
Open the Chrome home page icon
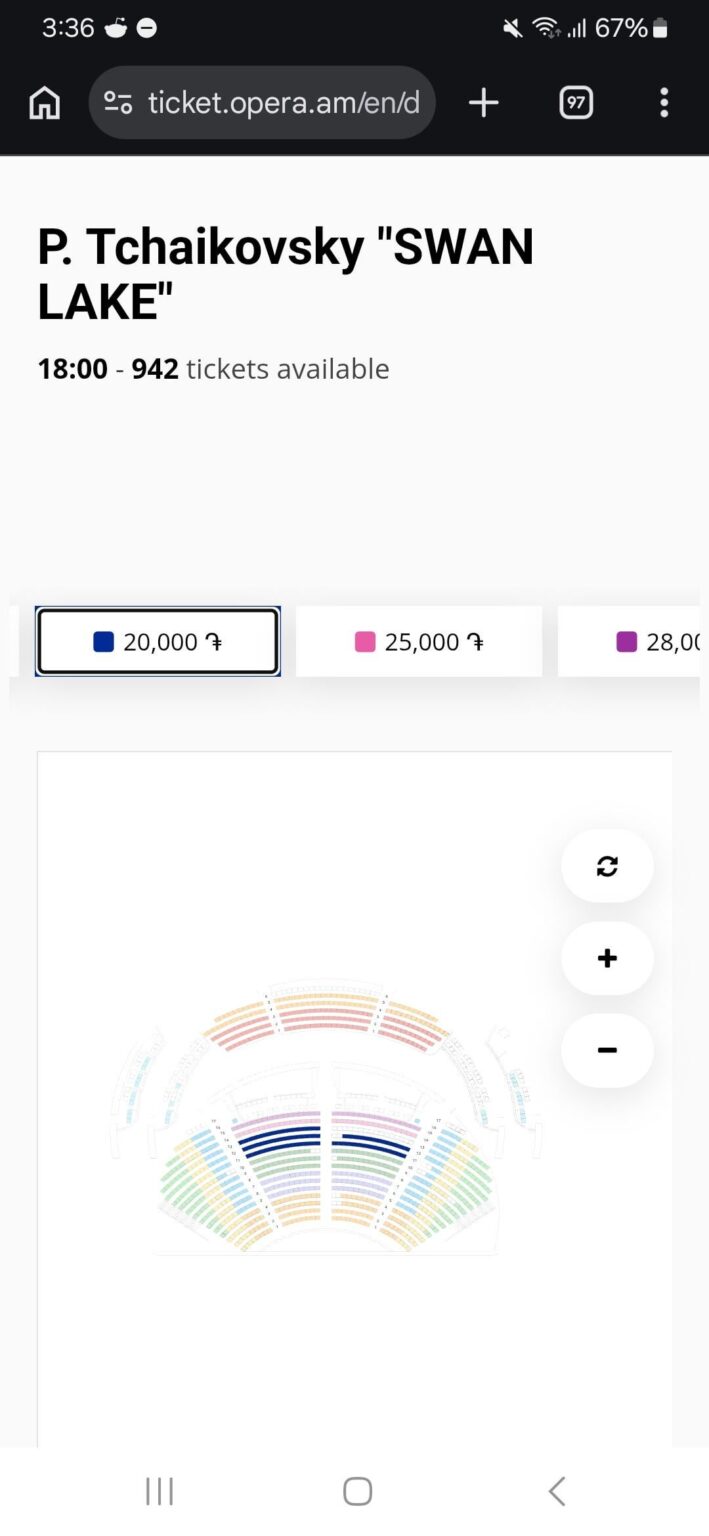click(43, 102)
